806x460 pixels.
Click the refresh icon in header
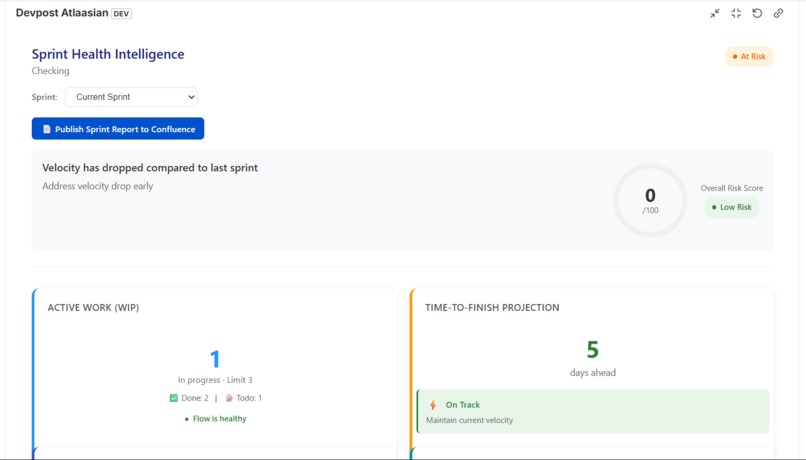pos(757,13)
